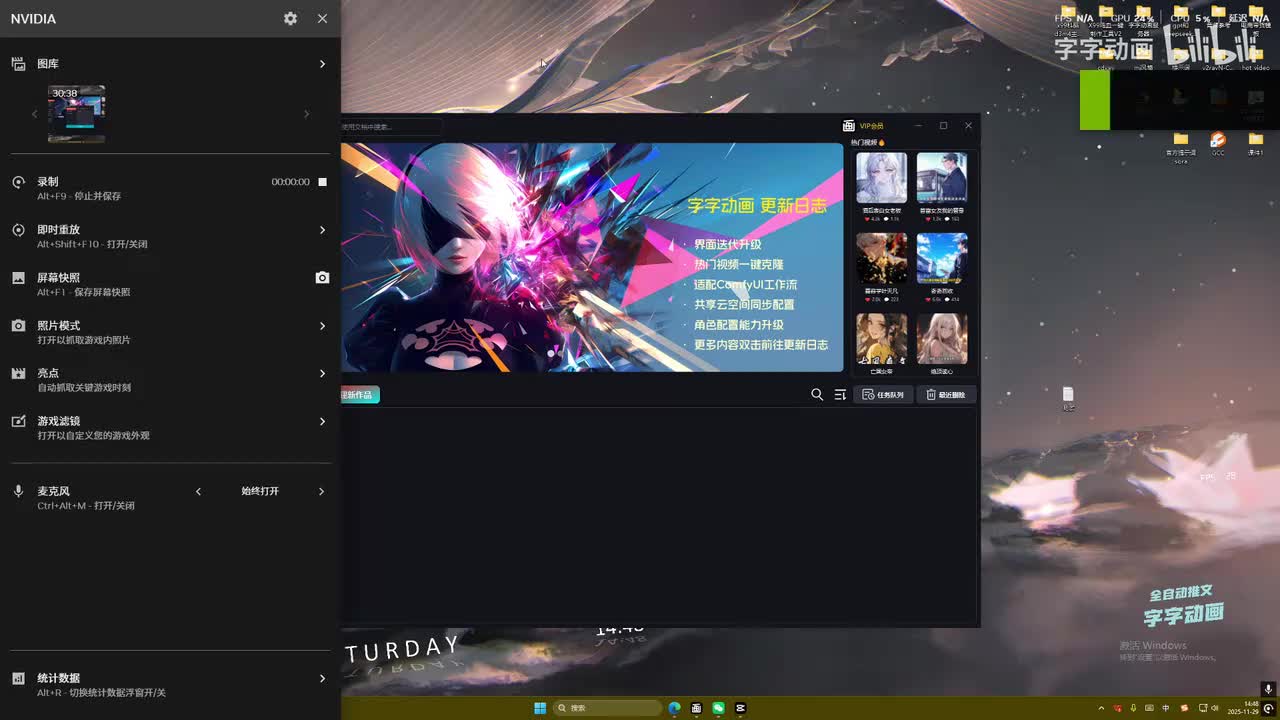The width and height of the screenshot is (1280, 720).
Task: Open the 最近删除 recently deleted list
Action: click(x=946, y=395)
